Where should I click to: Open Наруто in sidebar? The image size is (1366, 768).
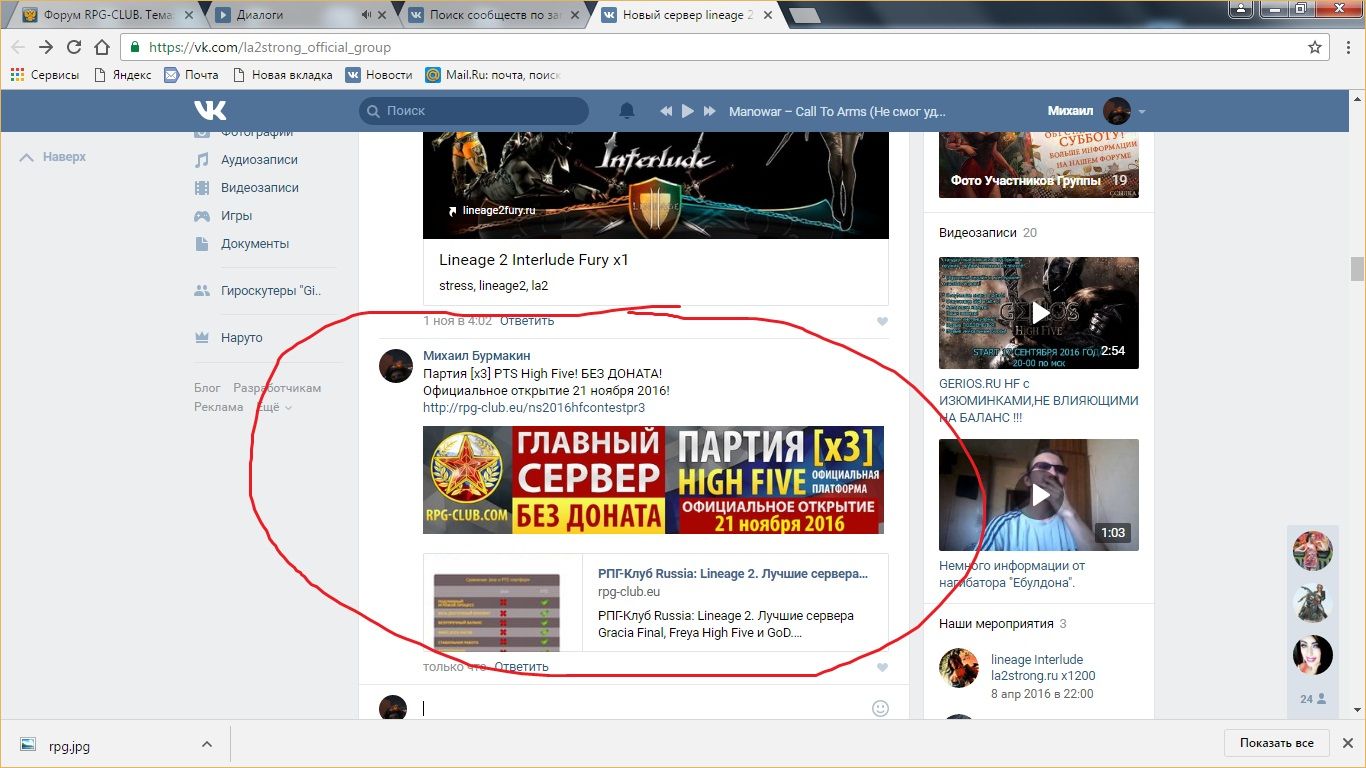coord(241,337)
